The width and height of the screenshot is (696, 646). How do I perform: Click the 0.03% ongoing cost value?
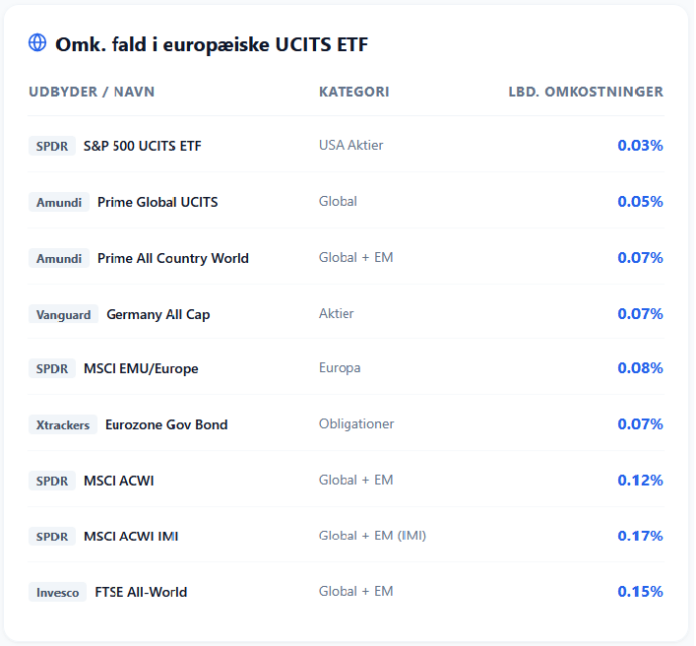click(640, 145)
